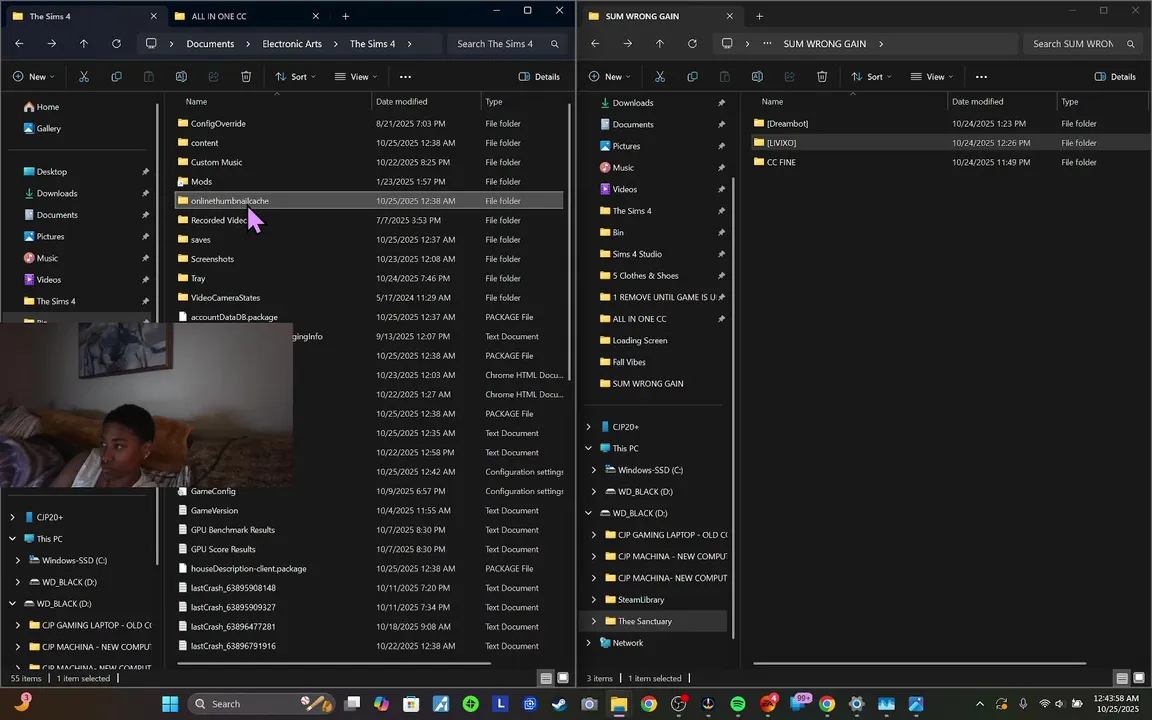
Task: Select GPU Benchmark Results file
Action: tap(370, 530)
